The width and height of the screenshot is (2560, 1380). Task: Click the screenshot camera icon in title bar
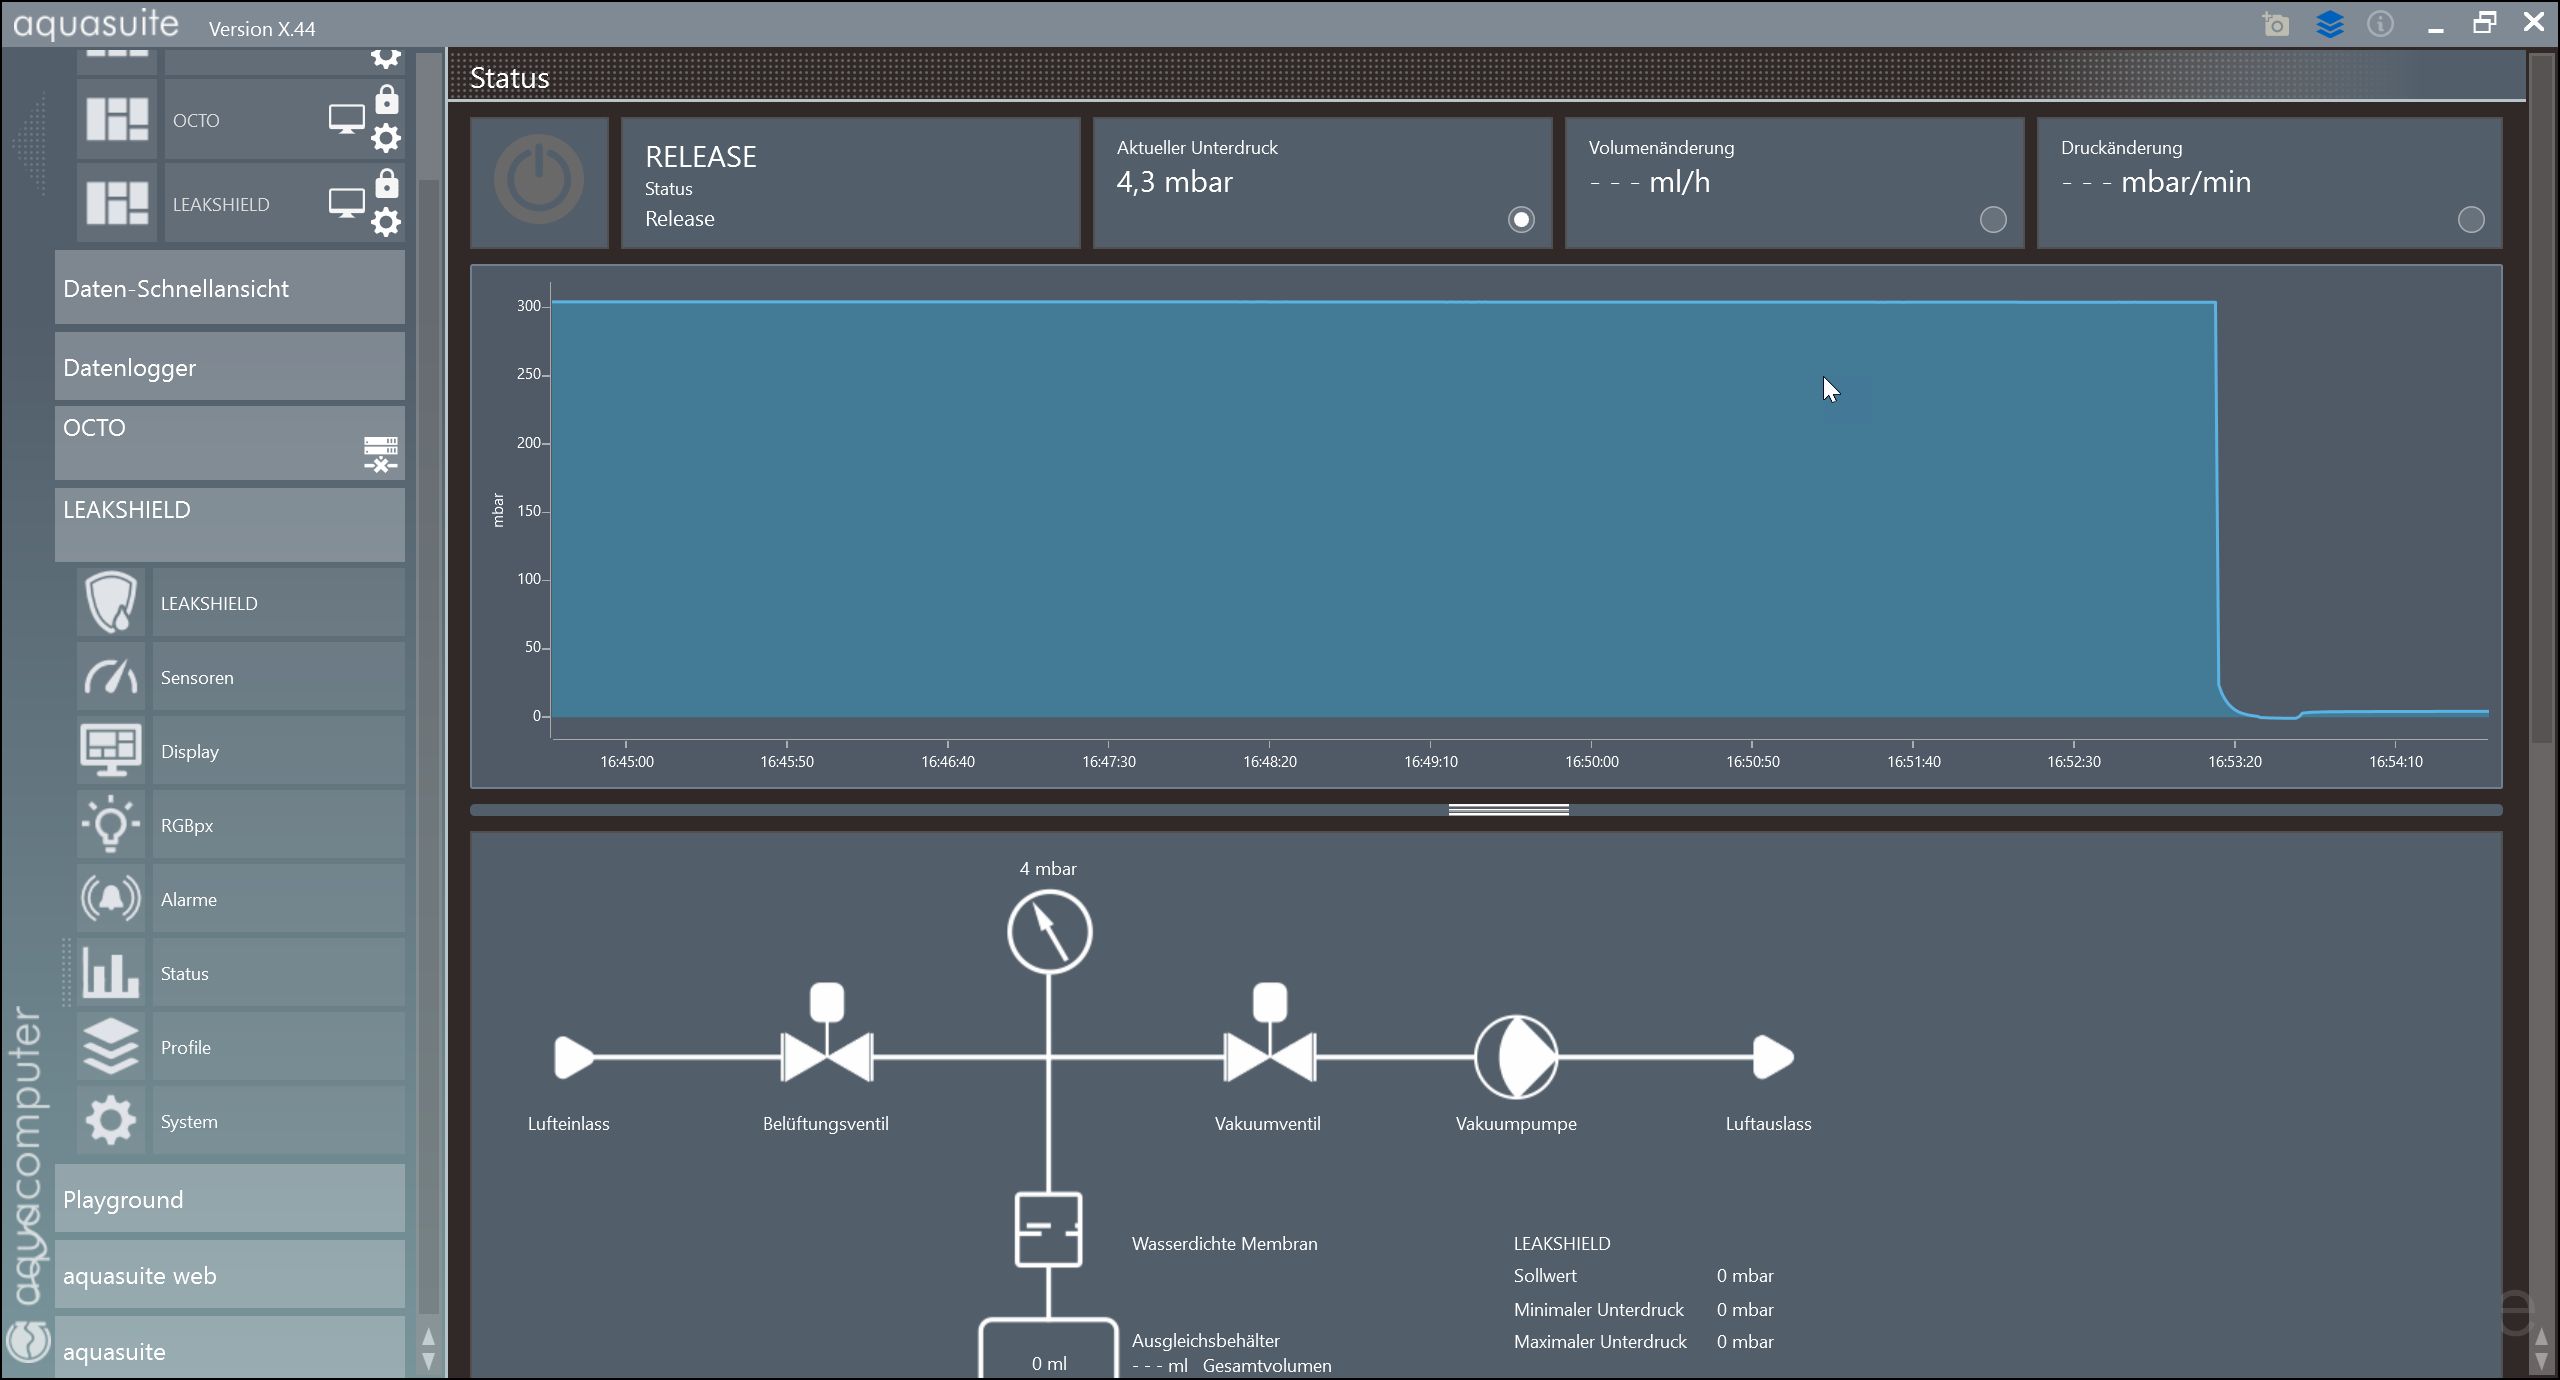coord(2275,24)
